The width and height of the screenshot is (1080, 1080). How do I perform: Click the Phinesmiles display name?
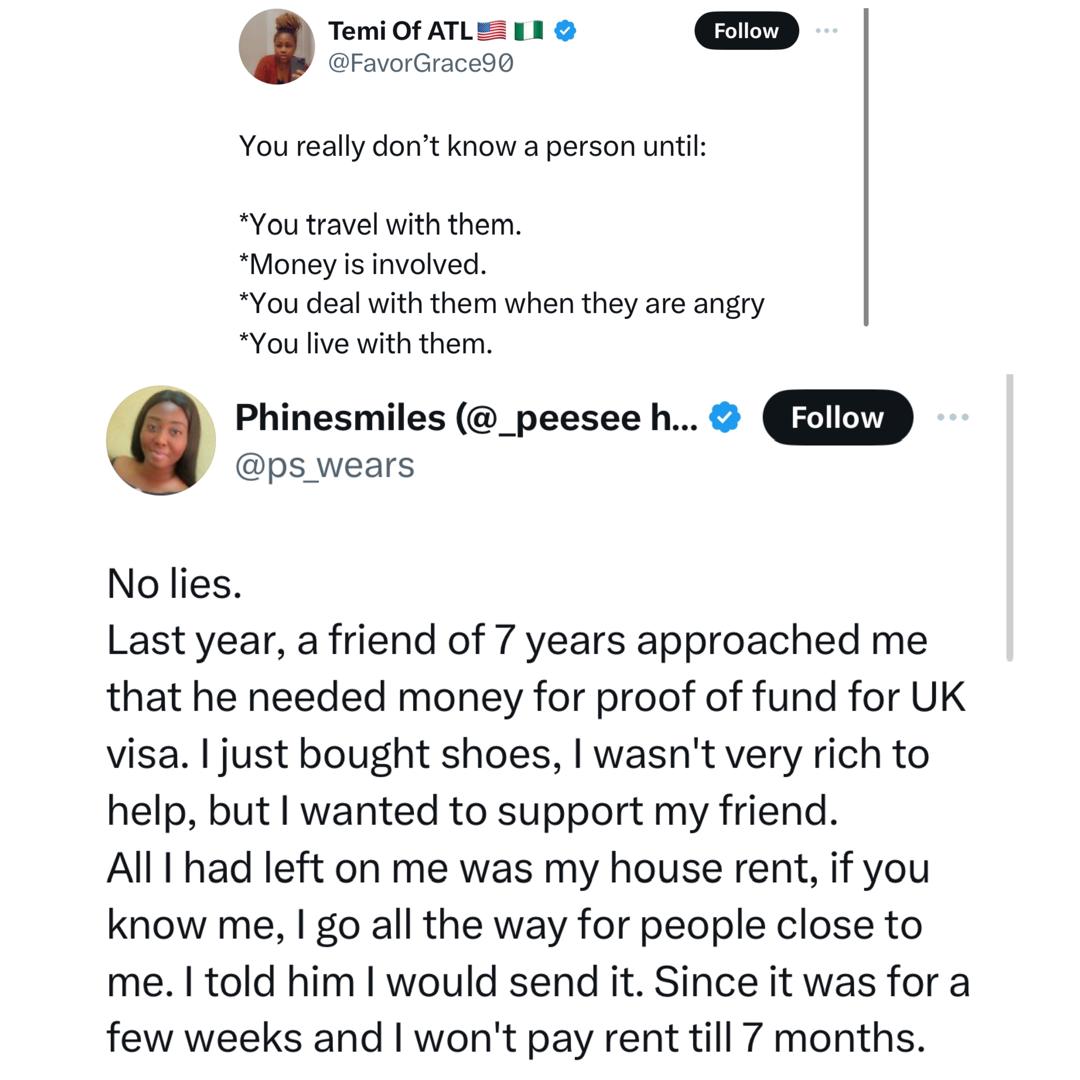tap(466, 418)
